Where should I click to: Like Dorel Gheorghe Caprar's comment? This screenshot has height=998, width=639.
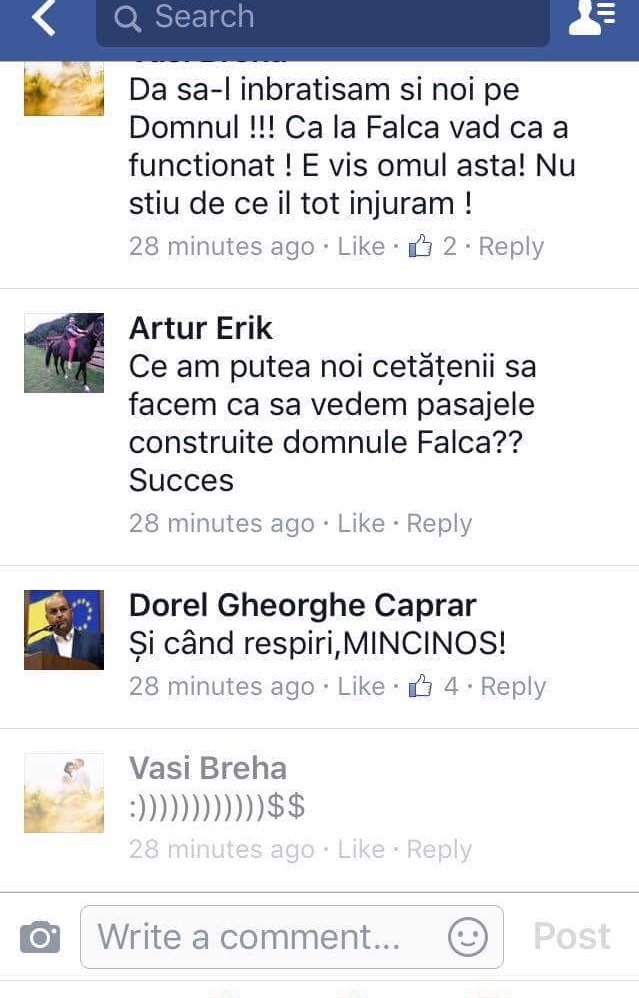click(x=361, y=686)
